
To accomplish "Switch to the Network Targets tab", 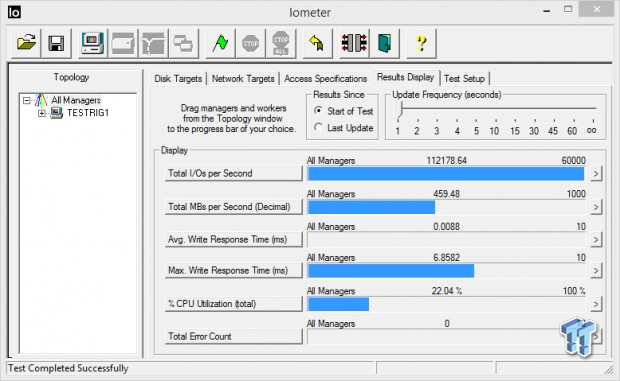I will click(243, 79).
